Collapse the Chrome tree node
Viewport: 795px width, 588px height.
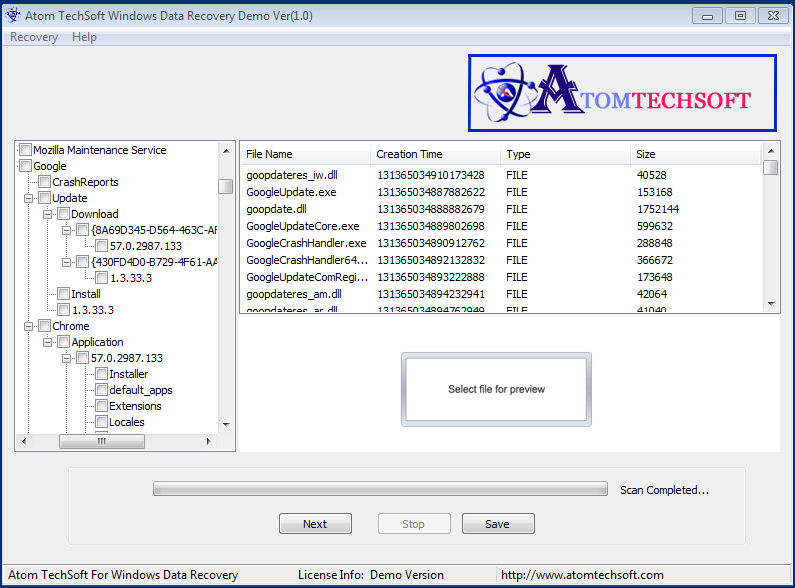(29, 326)
